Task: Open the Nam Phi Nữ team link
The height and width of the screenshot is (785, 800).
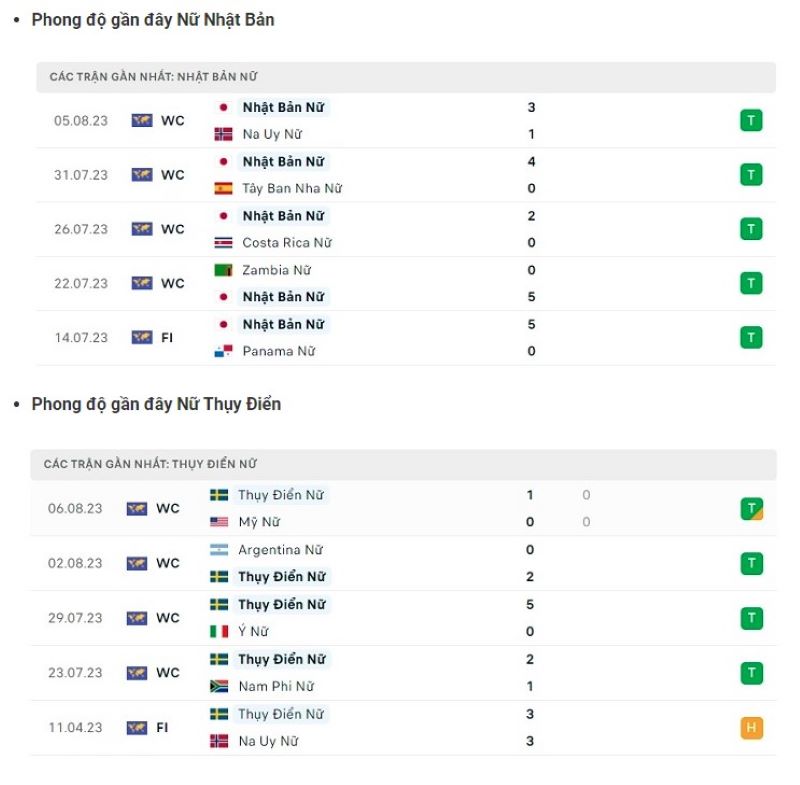Action: (x=276, y=686)
